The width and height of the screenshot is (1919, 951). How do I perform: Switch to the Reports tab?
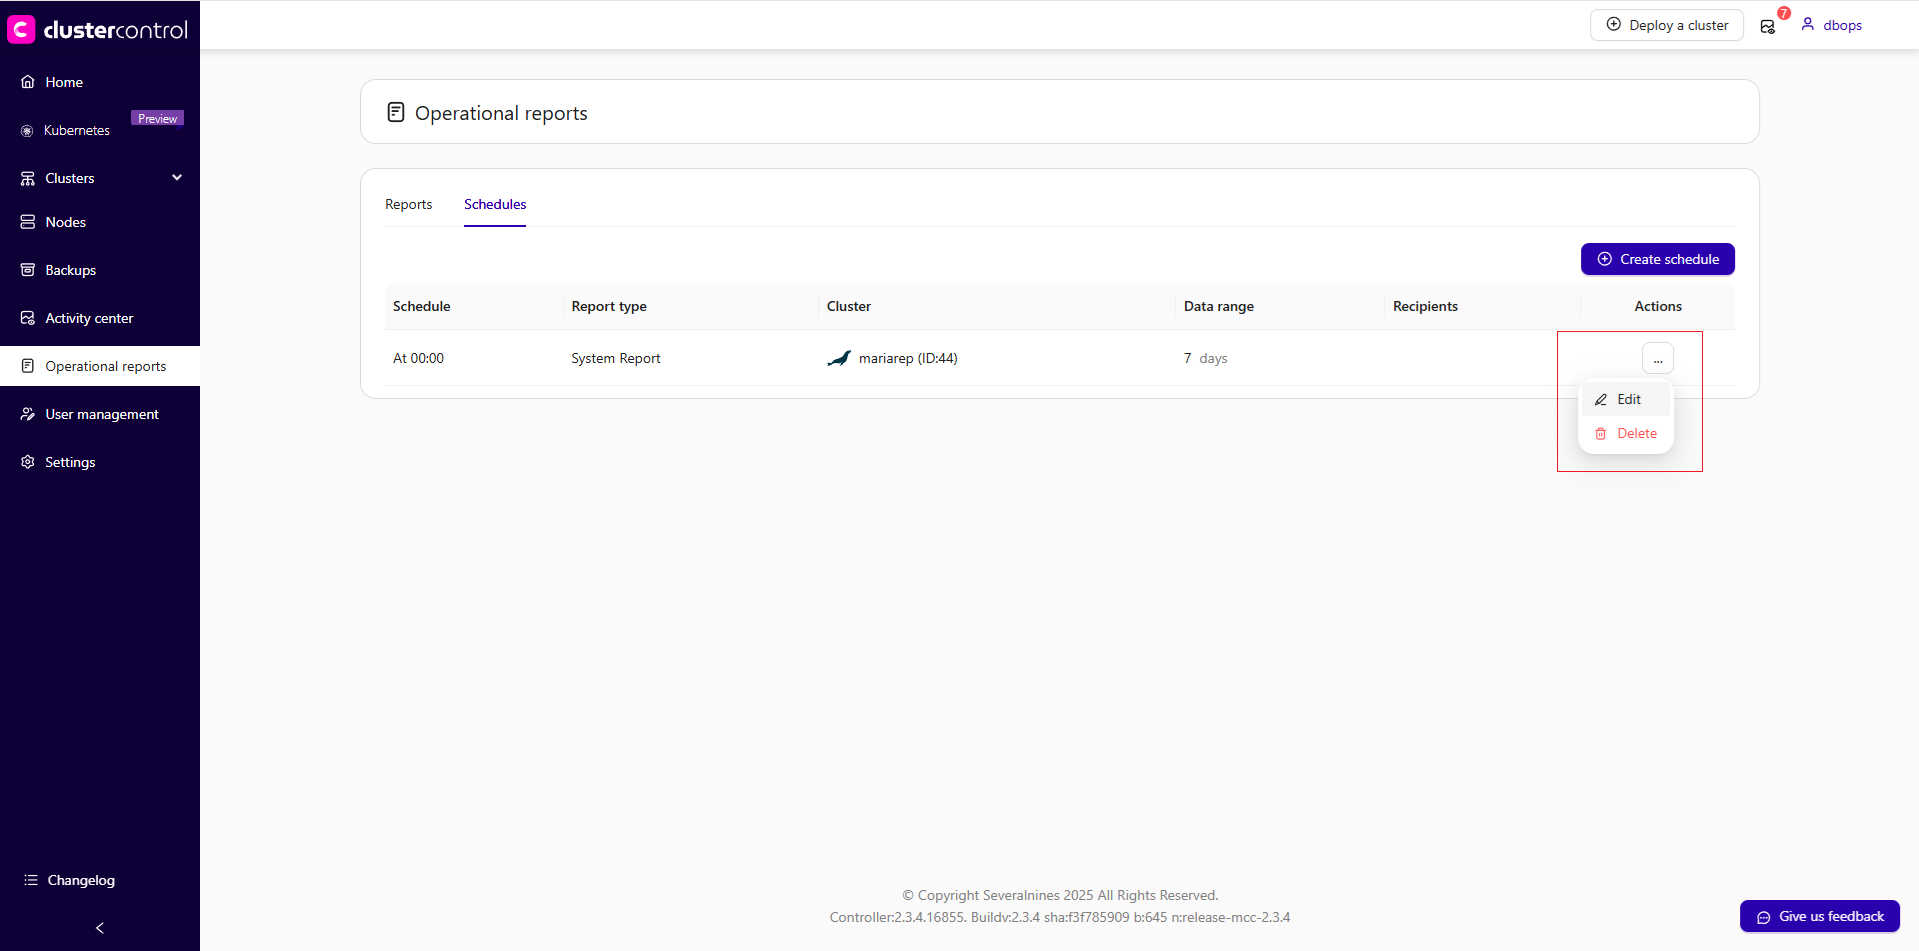[x=408, y=204]
